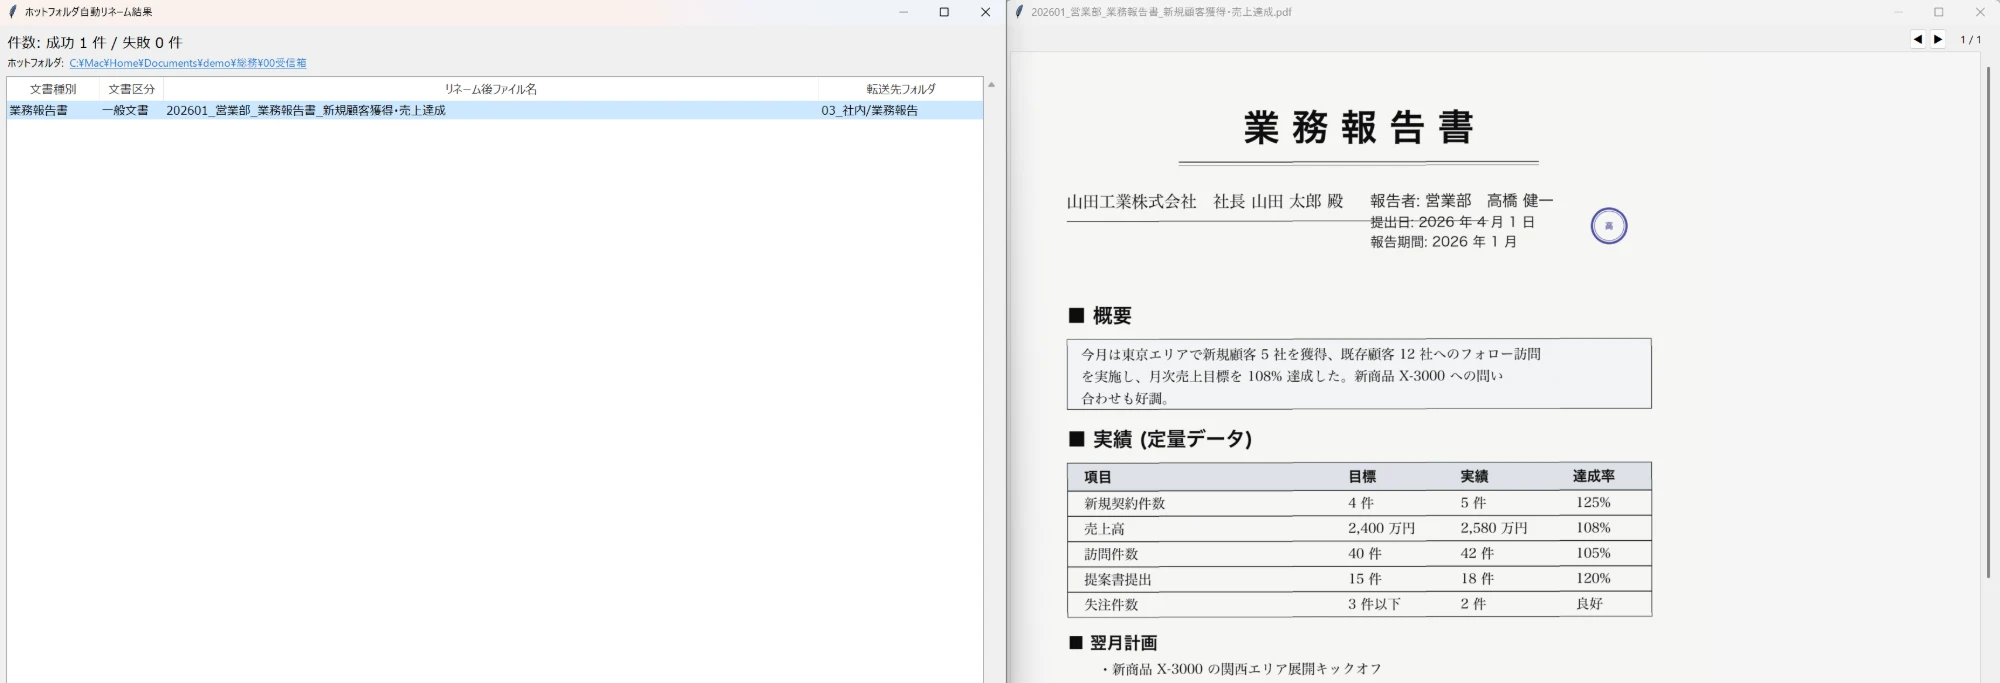The width and height of the screenshot is (2000, 683).
Task: Maximize the PDF viewer window
Action: click(x=1939, y=12)
